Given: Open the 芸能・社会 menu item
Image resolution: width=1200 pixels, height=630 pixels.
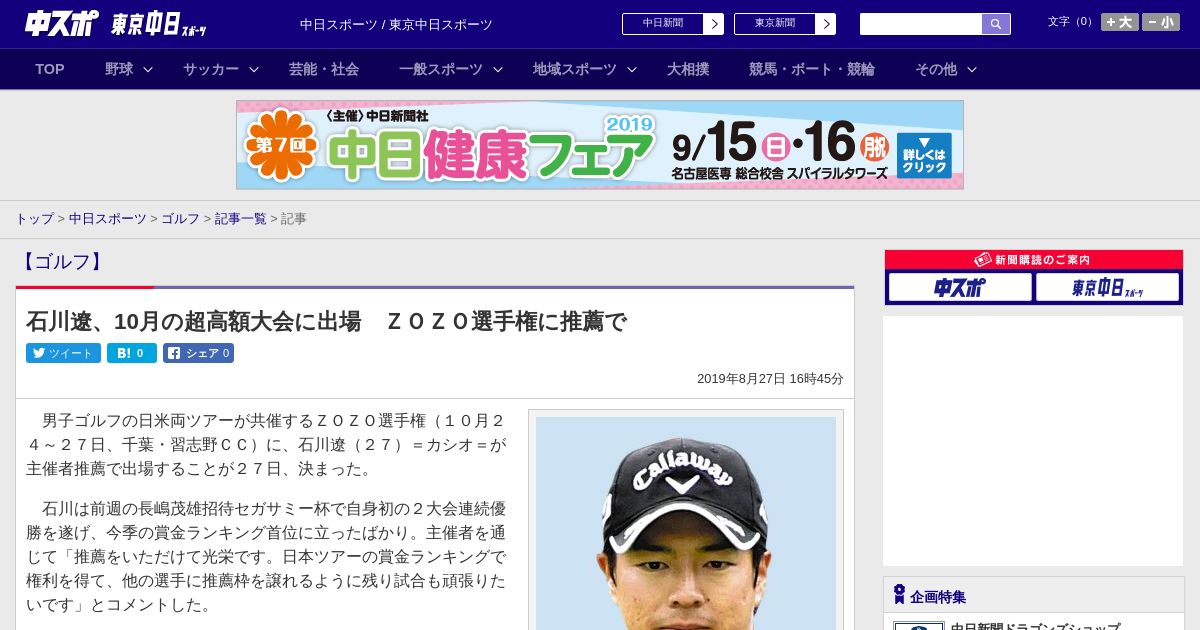Looking at the screenshot, I should [x=324, y=69].
